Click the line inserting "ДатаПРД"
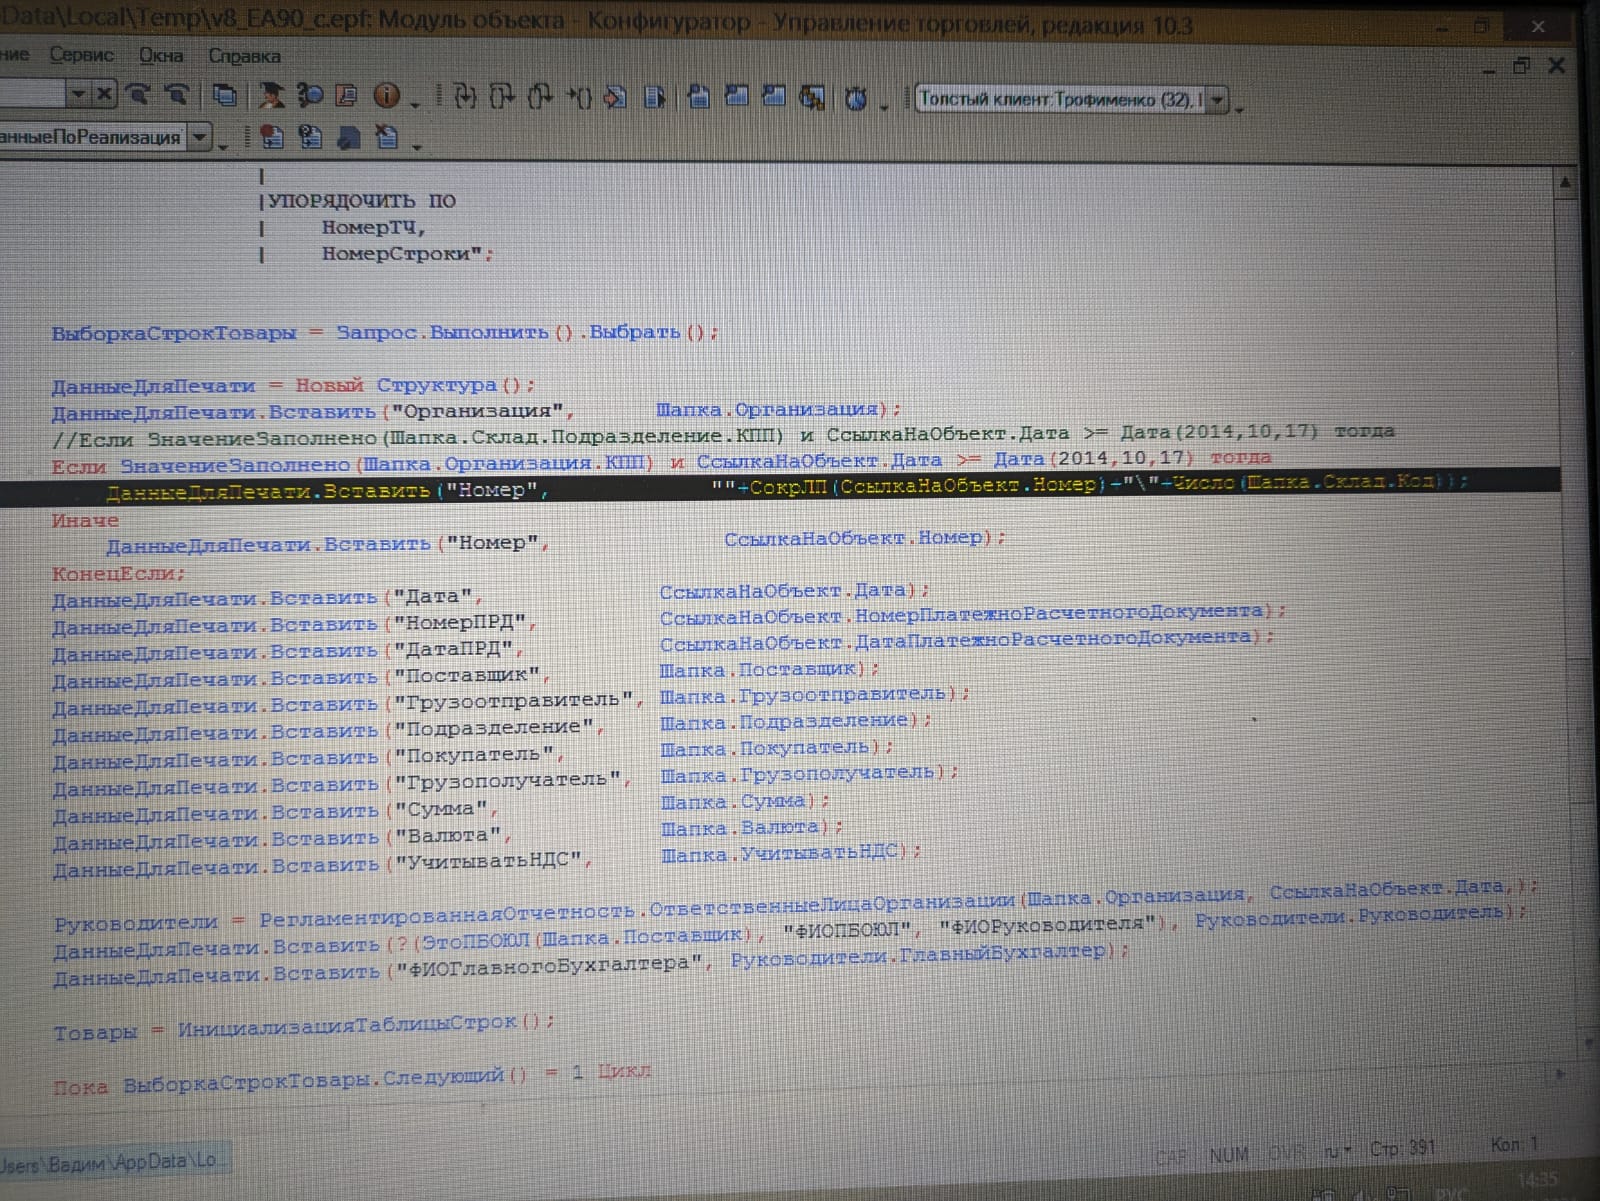This screenshot has height=1201, width=1600. [663, 645]
